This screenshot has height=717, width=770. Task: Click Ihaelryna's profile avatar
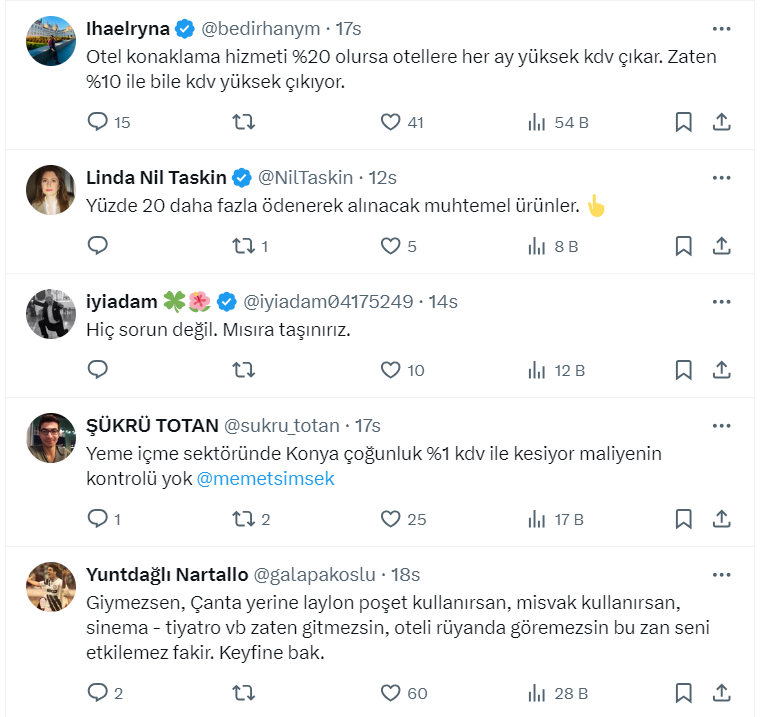tap(51, 41)
